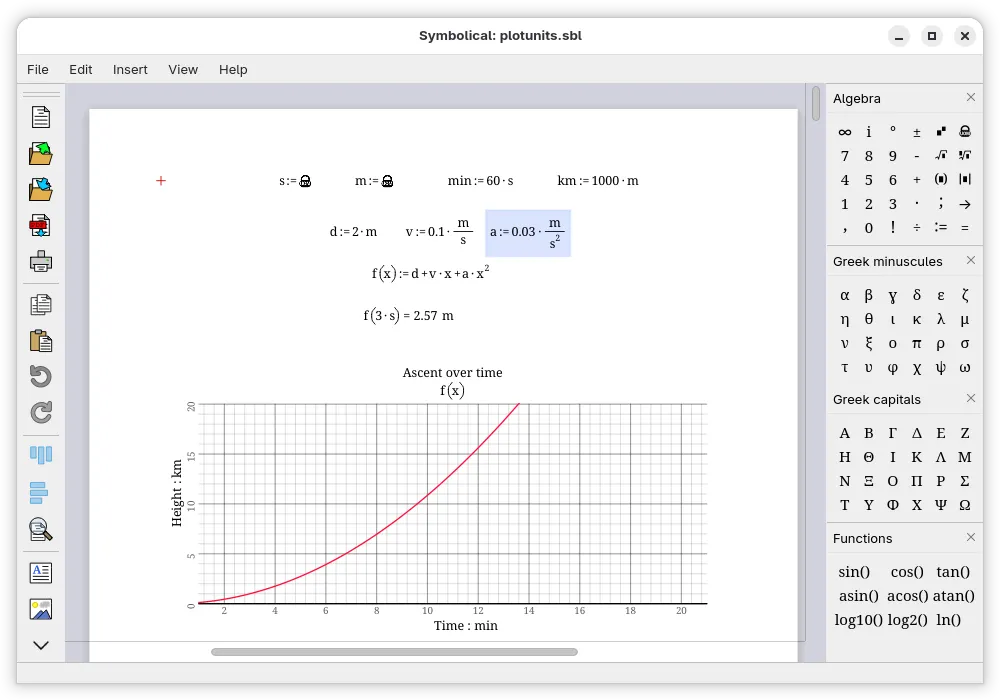
Task: Insert Greek letter lambda λ
Action: pos(941,319)
